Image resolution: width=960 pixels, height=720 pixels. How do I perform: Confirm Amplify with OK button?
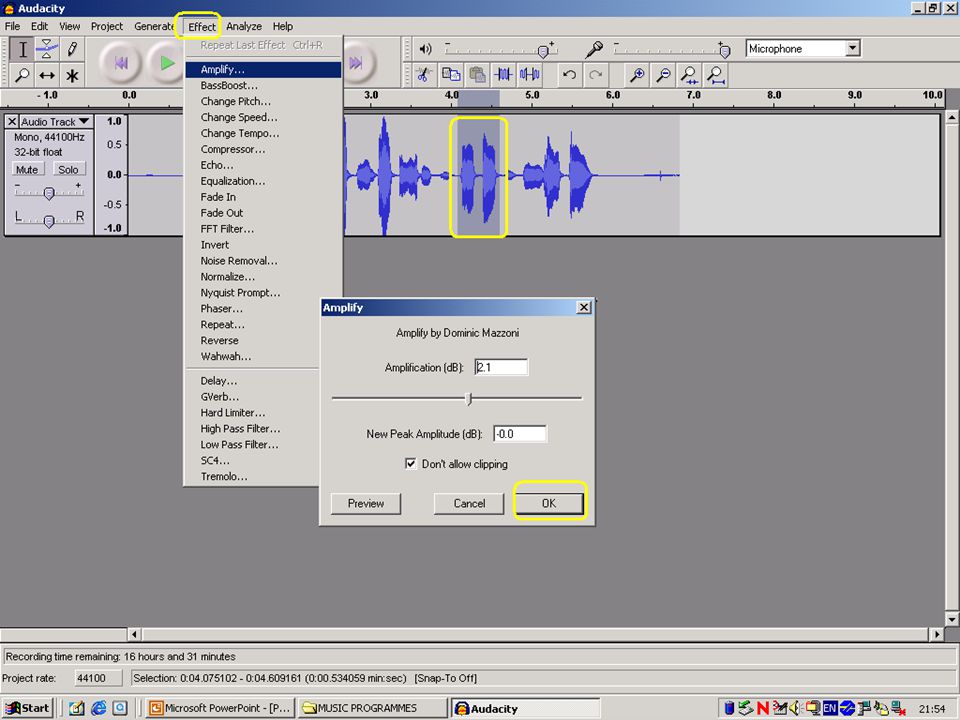[x=549, y=503]
